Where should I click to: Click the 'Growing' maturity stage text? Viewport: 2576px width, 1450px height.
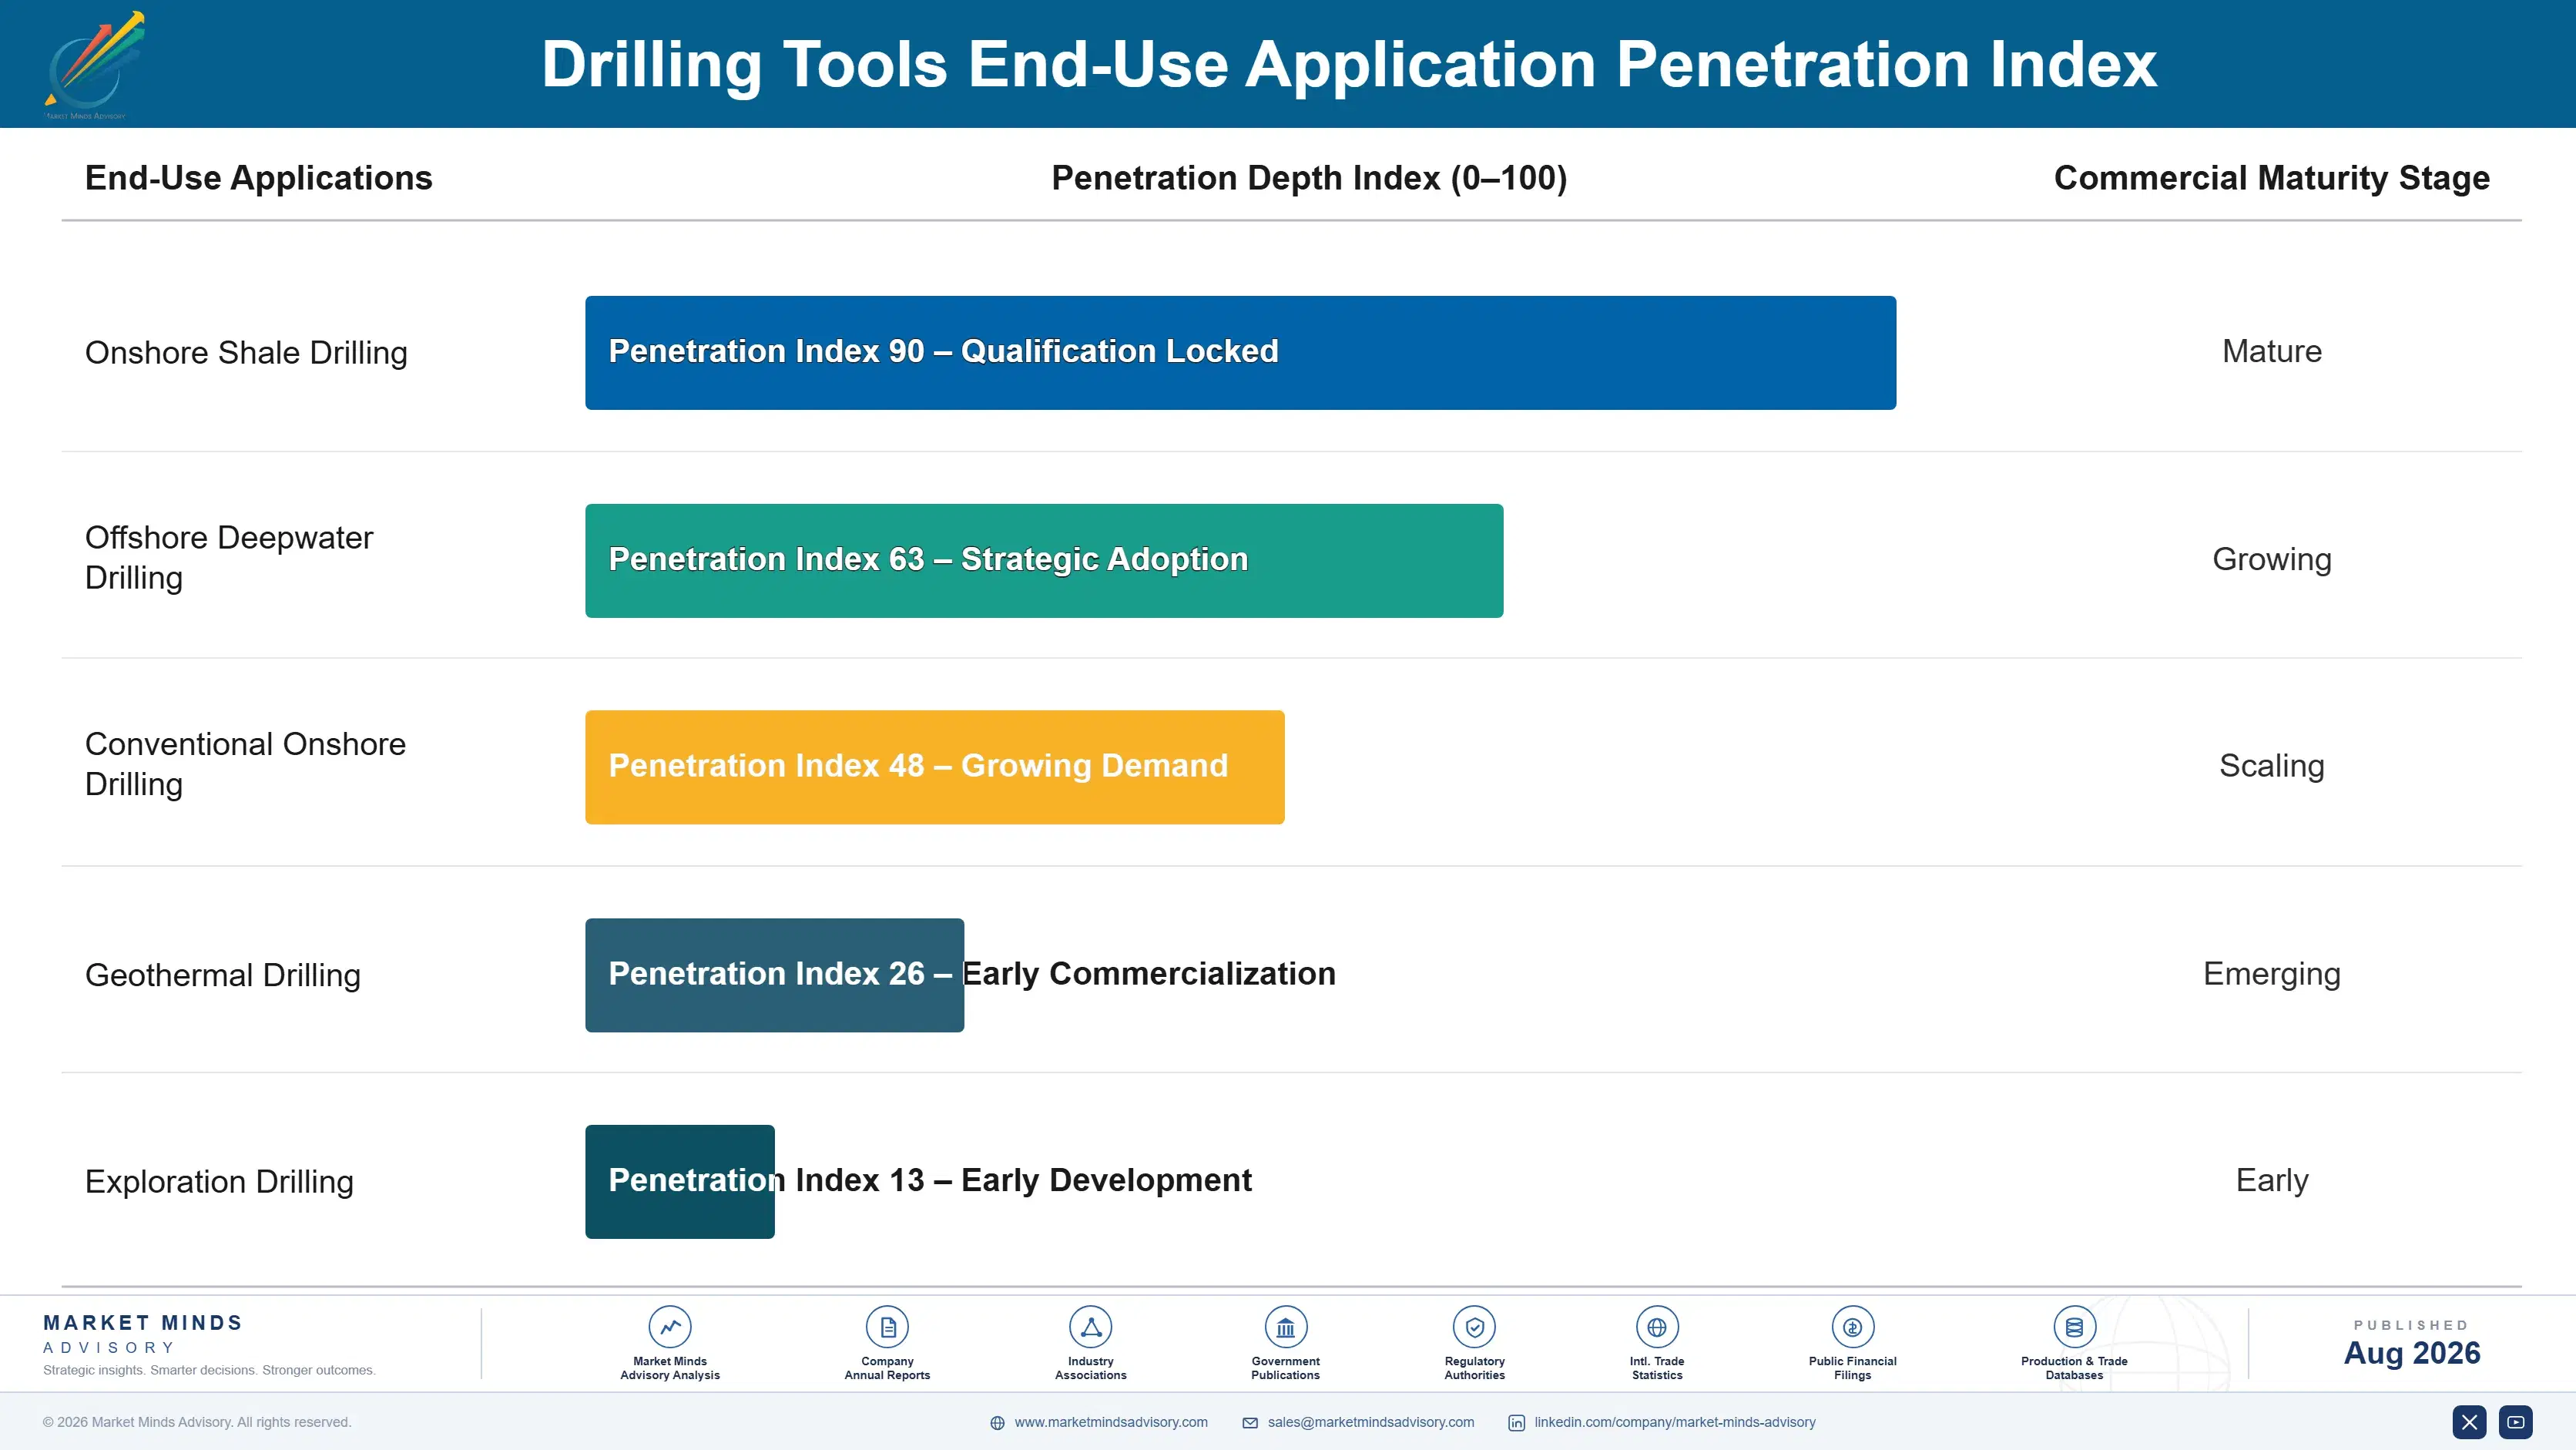point(2272,559)
